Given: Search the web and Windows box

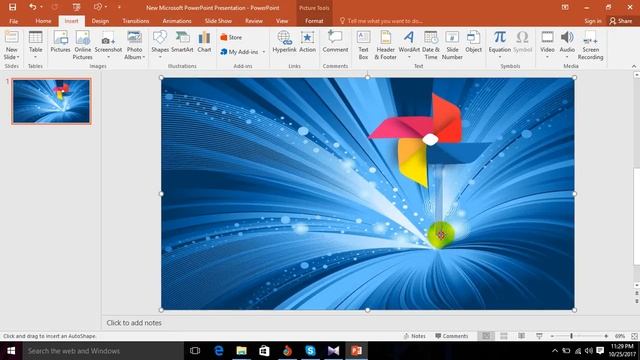Looking at the screenshot, I should click(103, 351).
